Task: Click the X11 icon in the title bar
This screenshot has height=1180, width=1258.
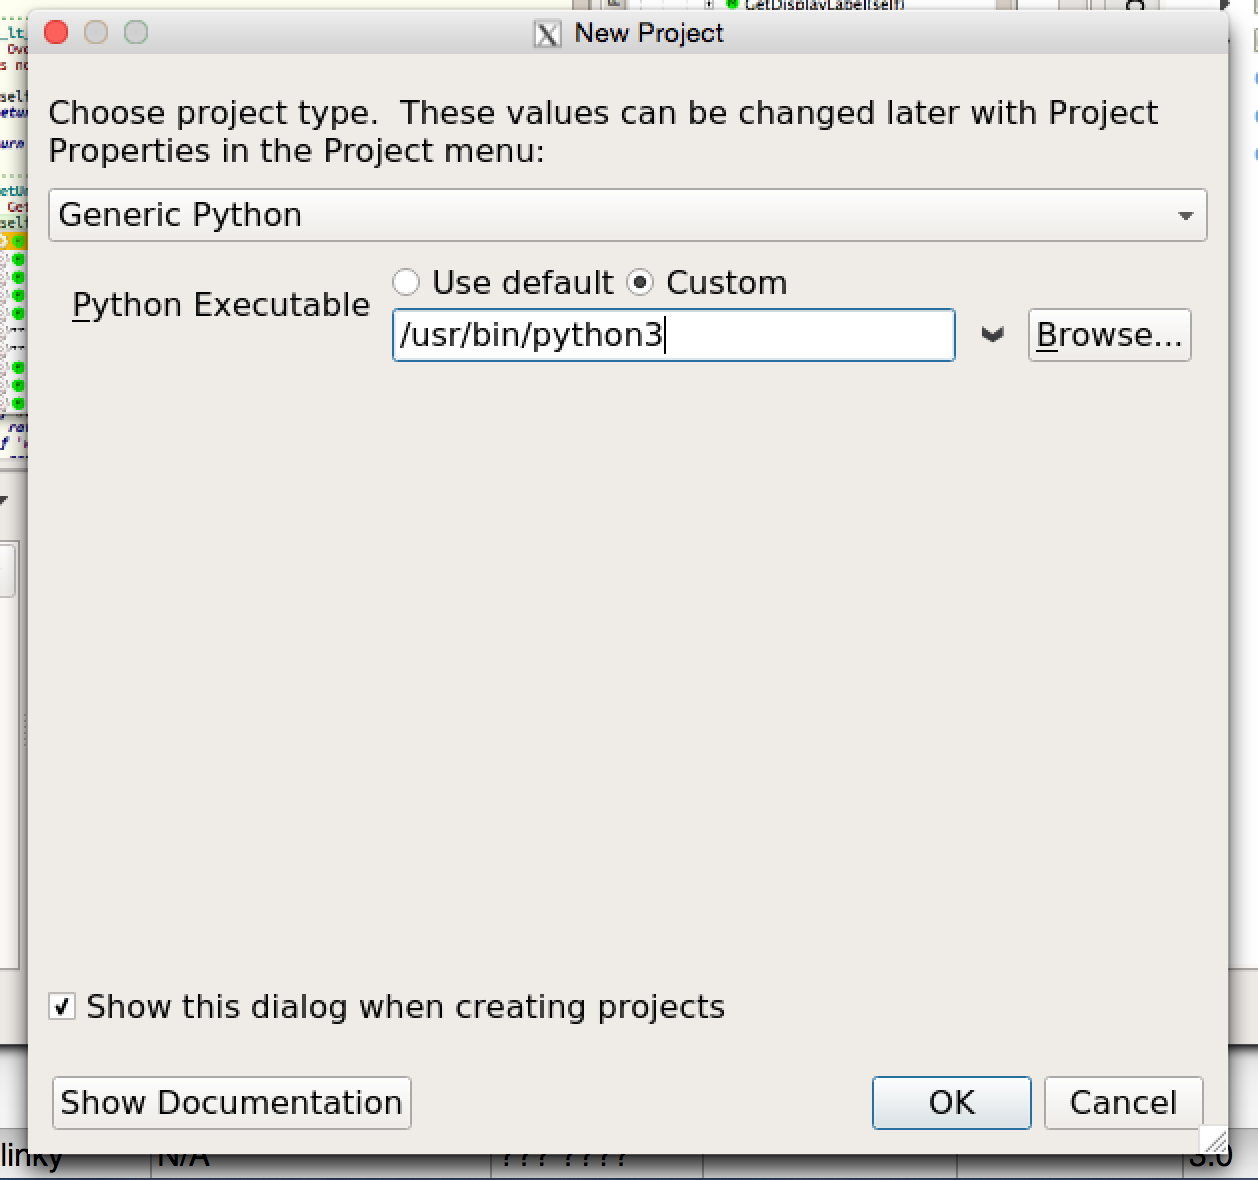Action: (x=547, y=34)
